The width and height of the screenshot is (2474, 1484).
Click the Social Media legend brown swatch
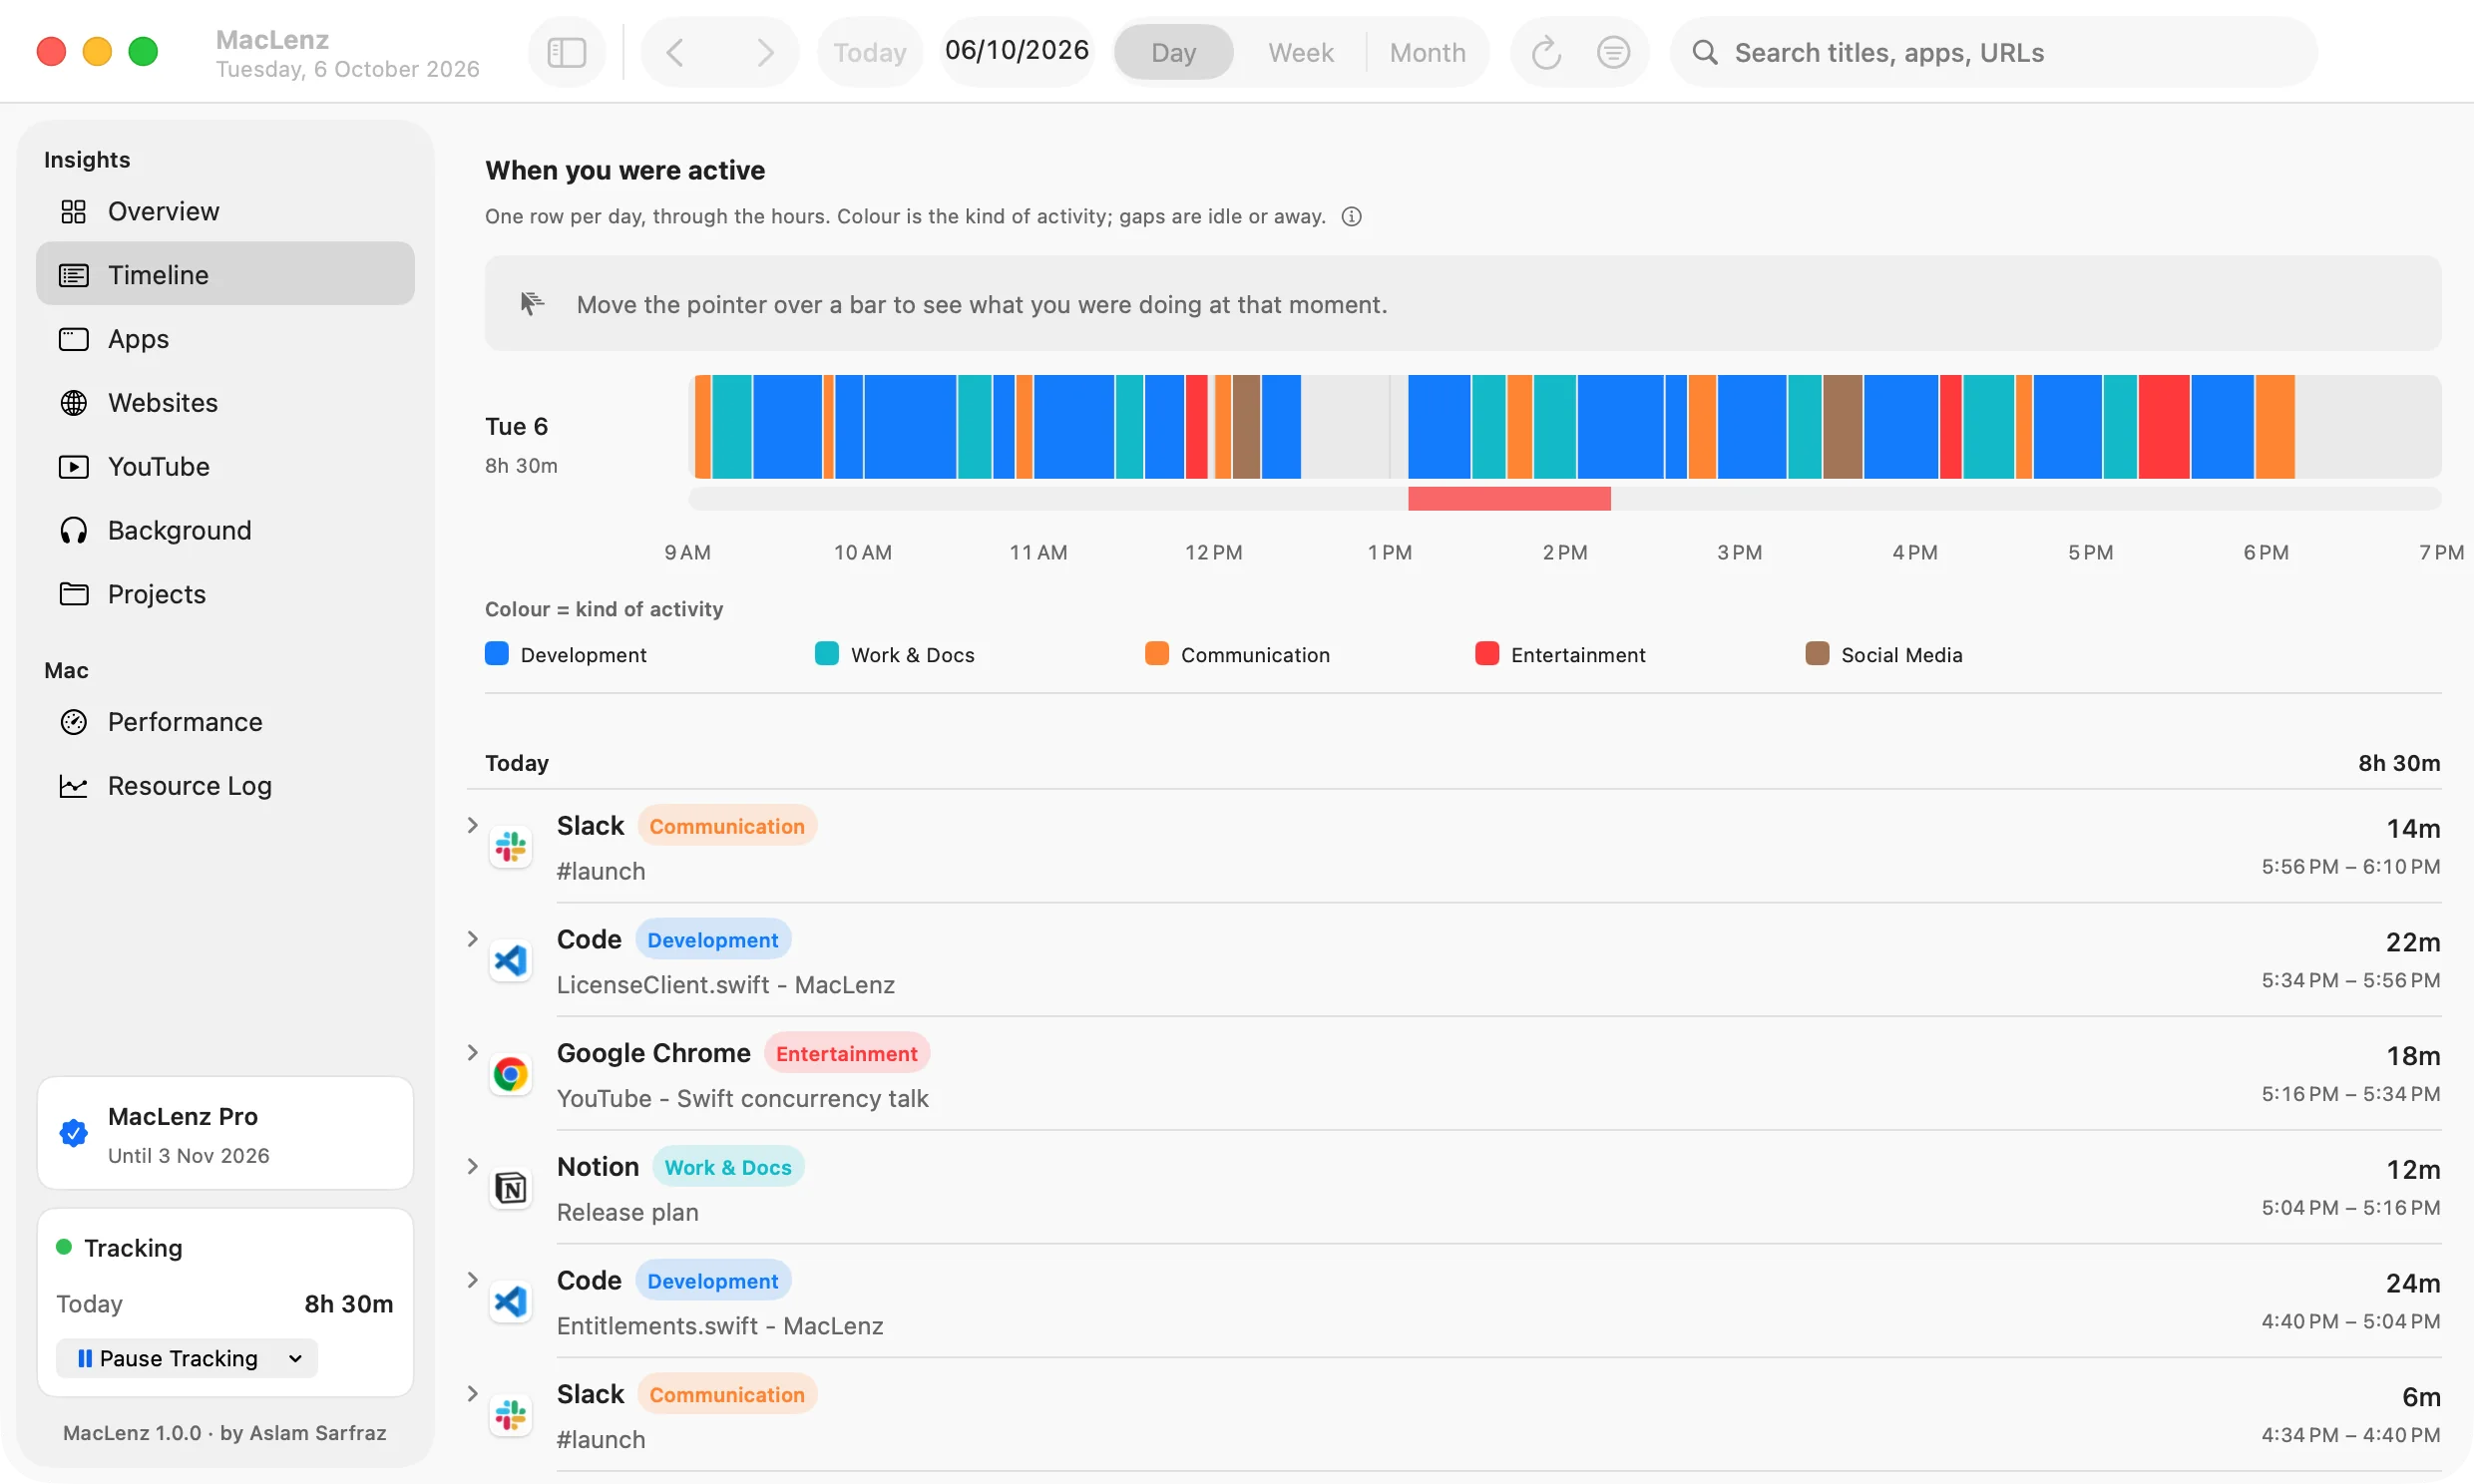(x=1816, y=654)
